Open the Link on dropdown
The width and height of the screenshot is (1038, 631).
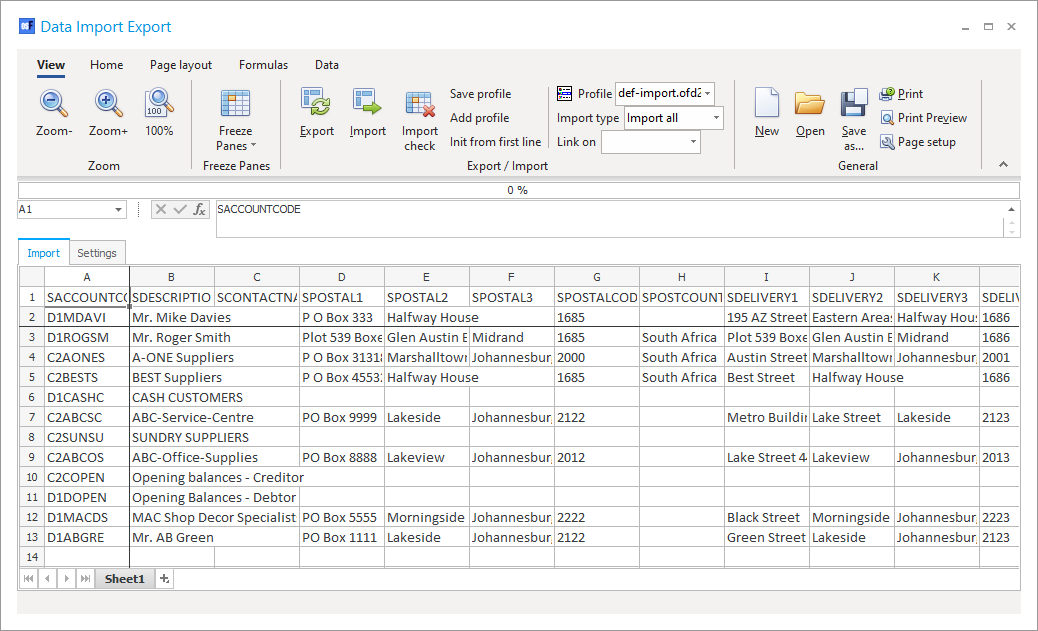click(x=693, y=142)
